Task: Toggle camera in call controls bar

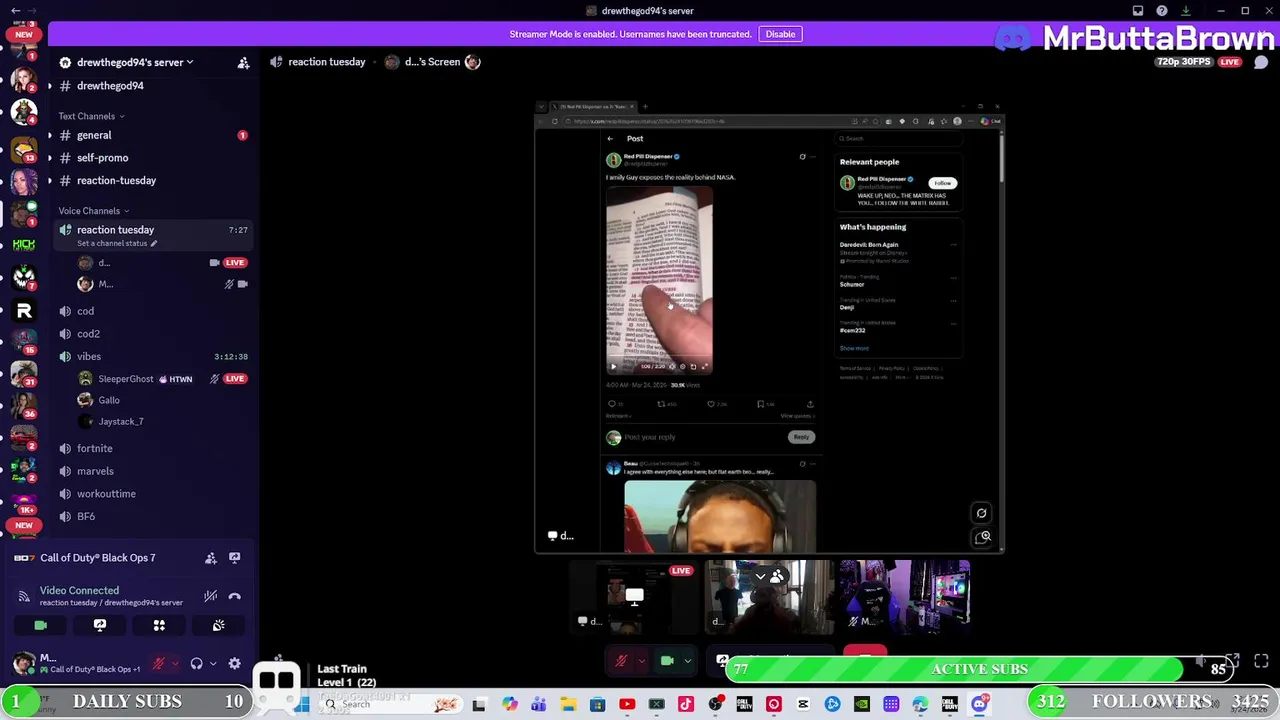Action: coord(667,661)
